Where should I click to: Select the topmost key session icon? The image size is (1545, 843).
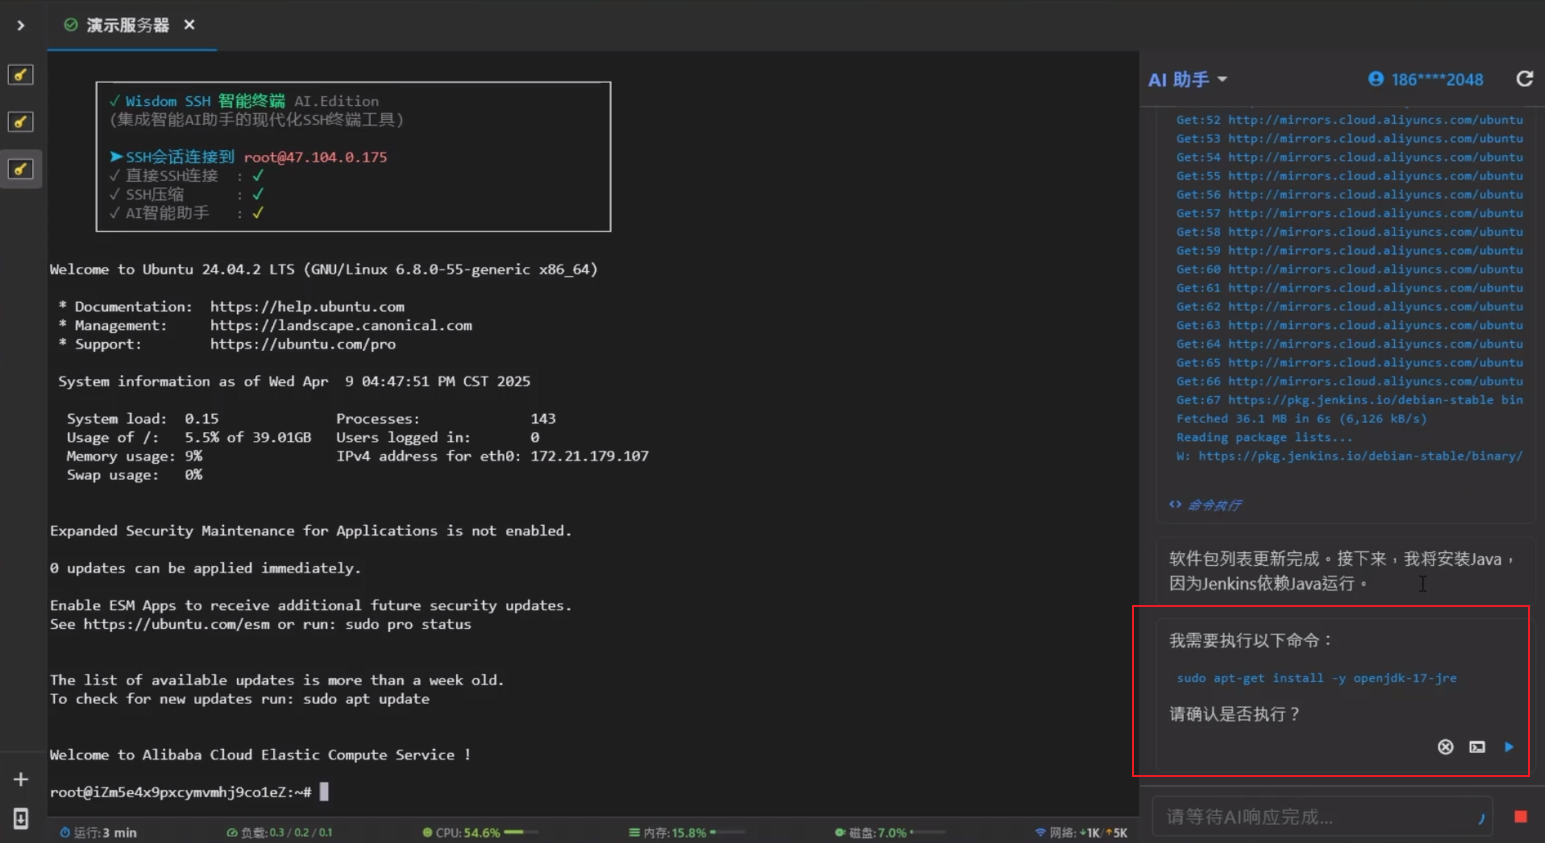click(20, 75)
